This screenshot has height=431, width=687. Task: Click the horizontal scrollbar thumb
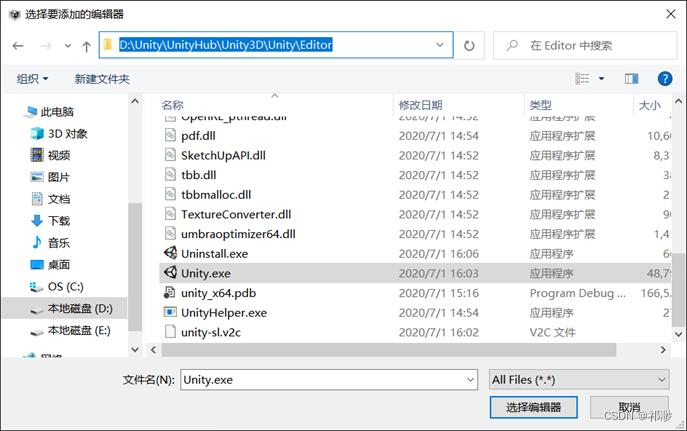coord(389,350)
